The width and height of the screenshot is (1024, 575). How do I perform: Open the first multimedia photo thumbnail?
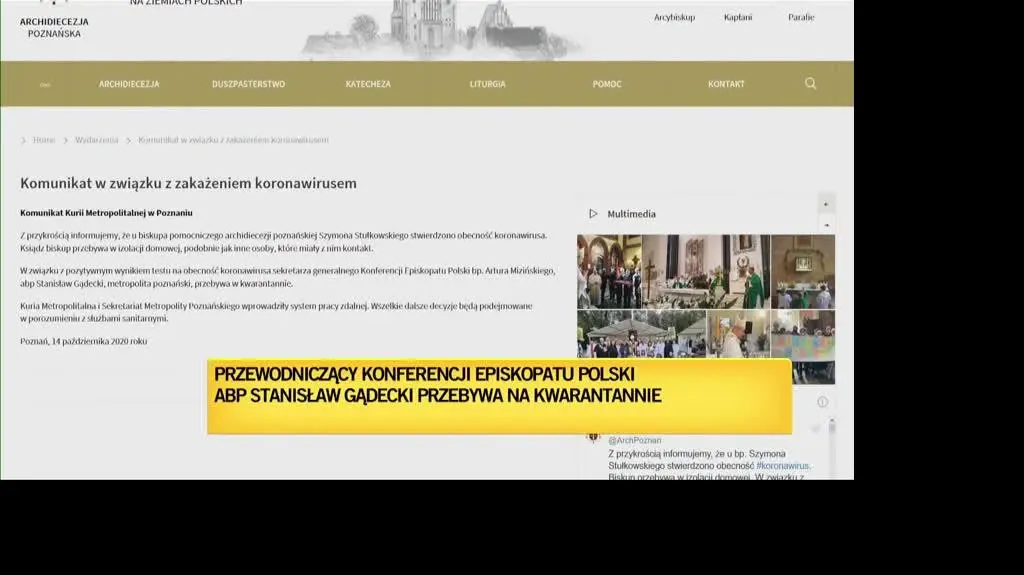pos(609,272)
